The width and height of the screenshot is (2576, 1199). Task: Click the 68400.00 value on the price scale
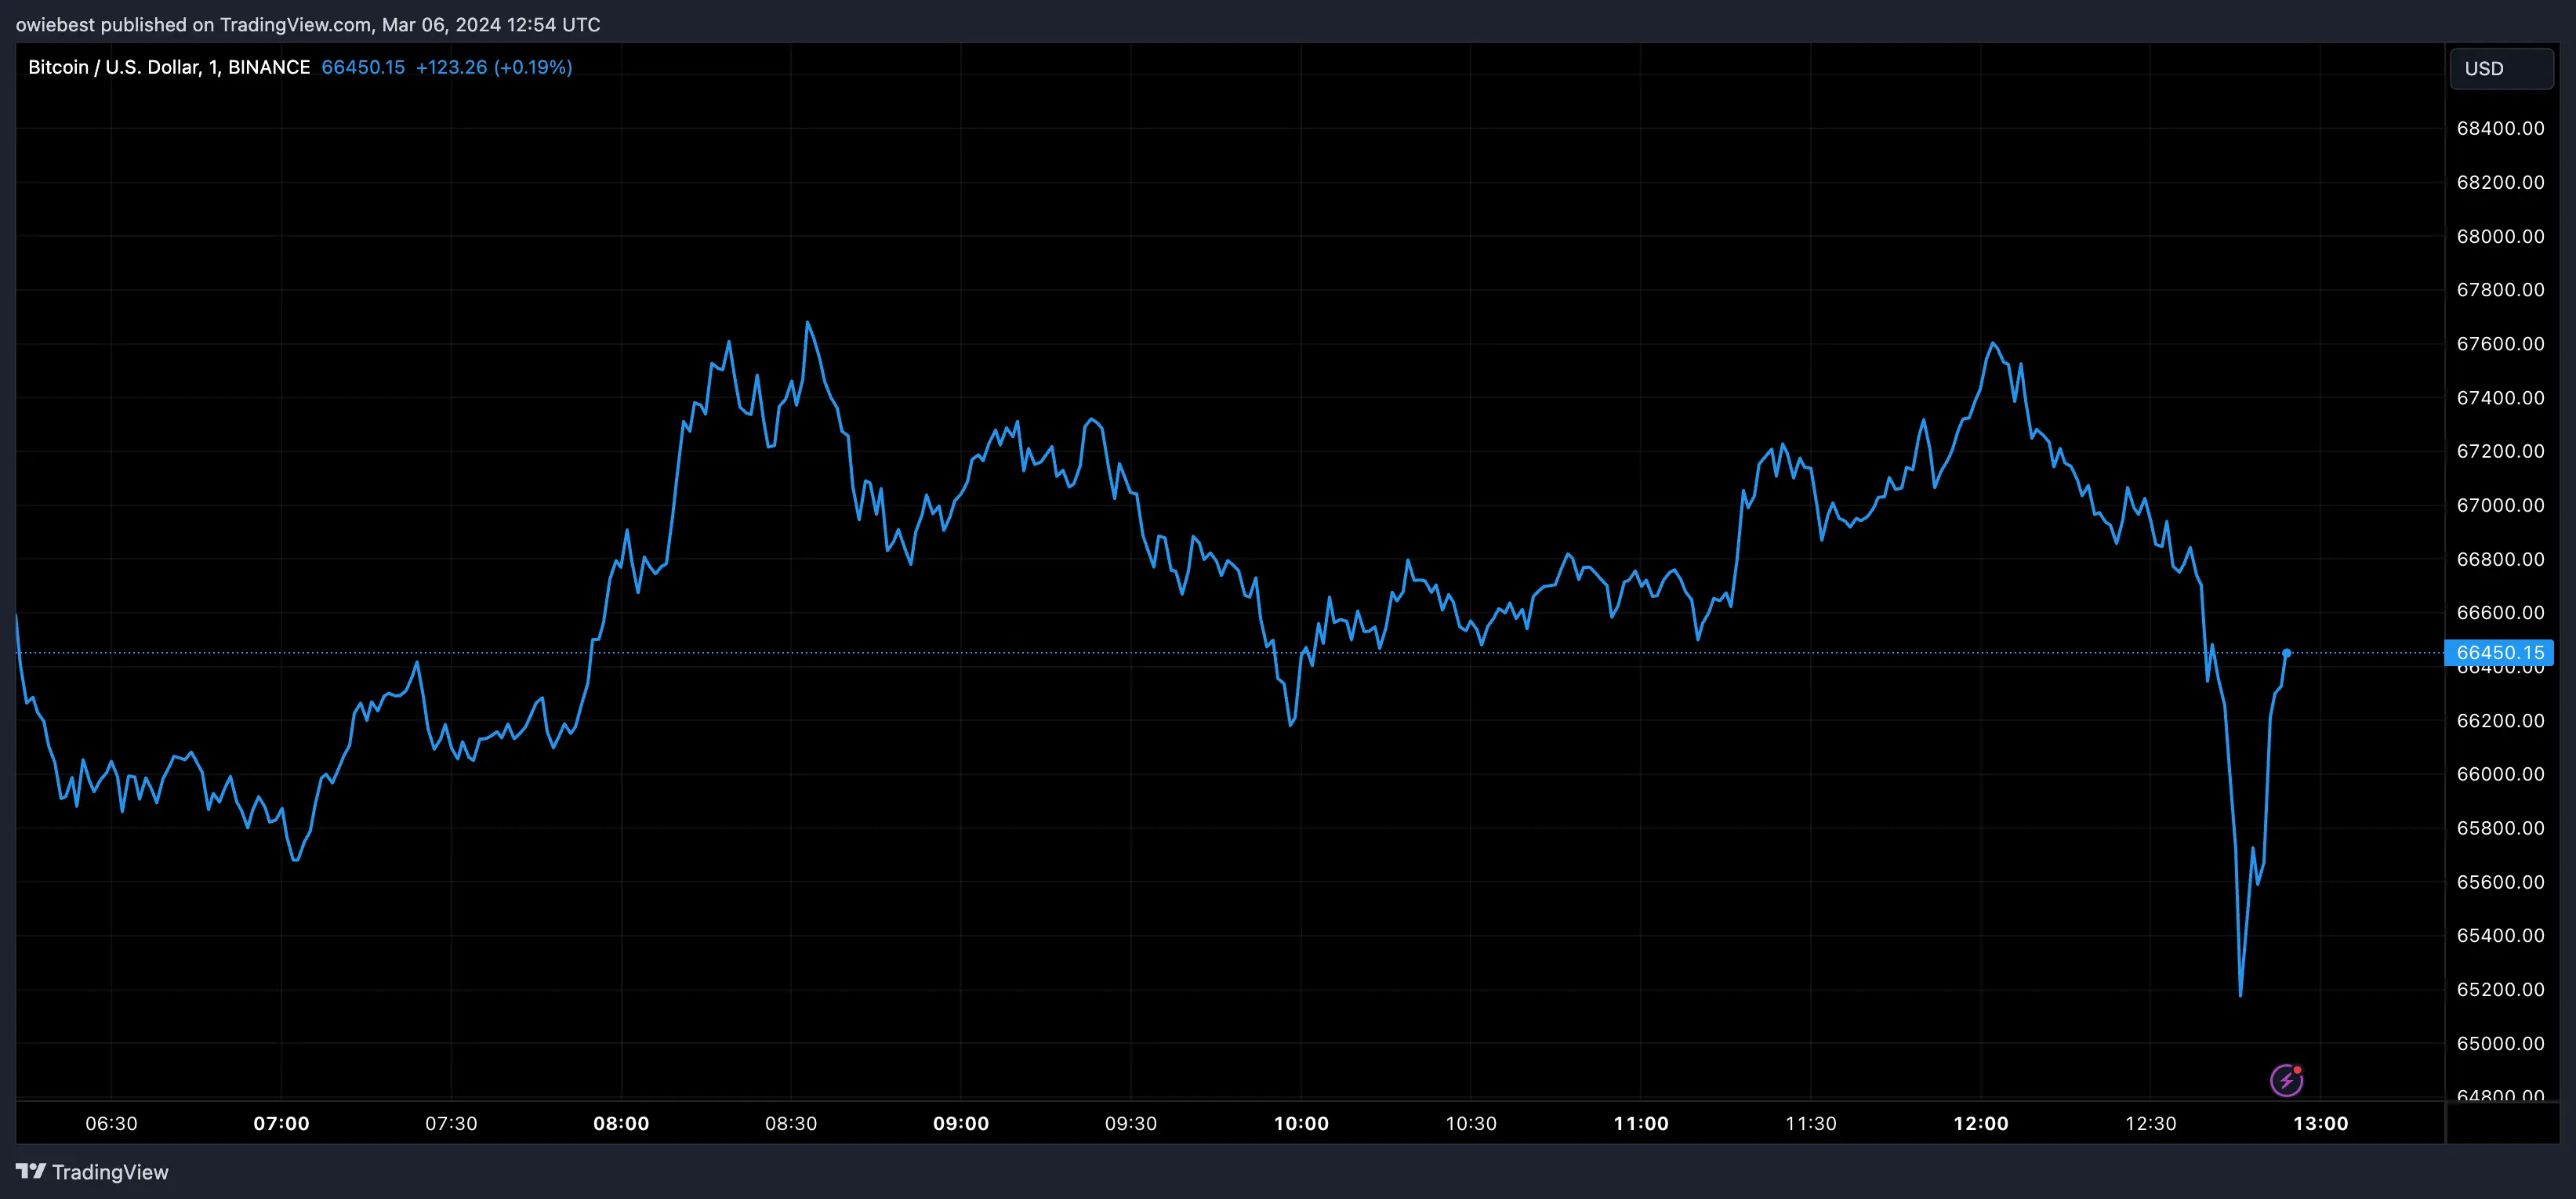[x=2501, y=128]
